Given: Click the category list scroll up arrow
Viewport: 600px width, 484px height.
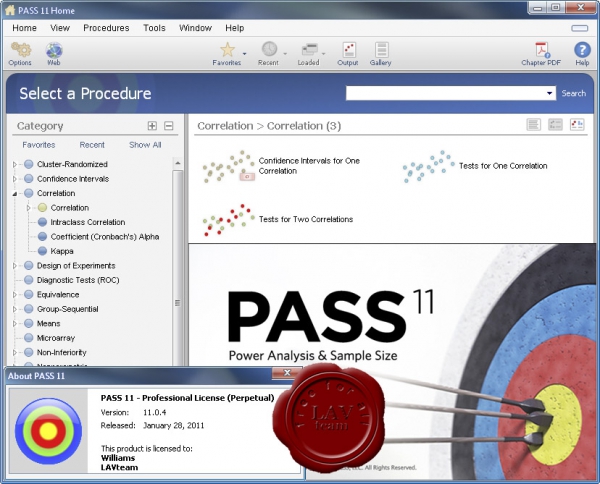Looking at the screenshot, I should 178,163.
